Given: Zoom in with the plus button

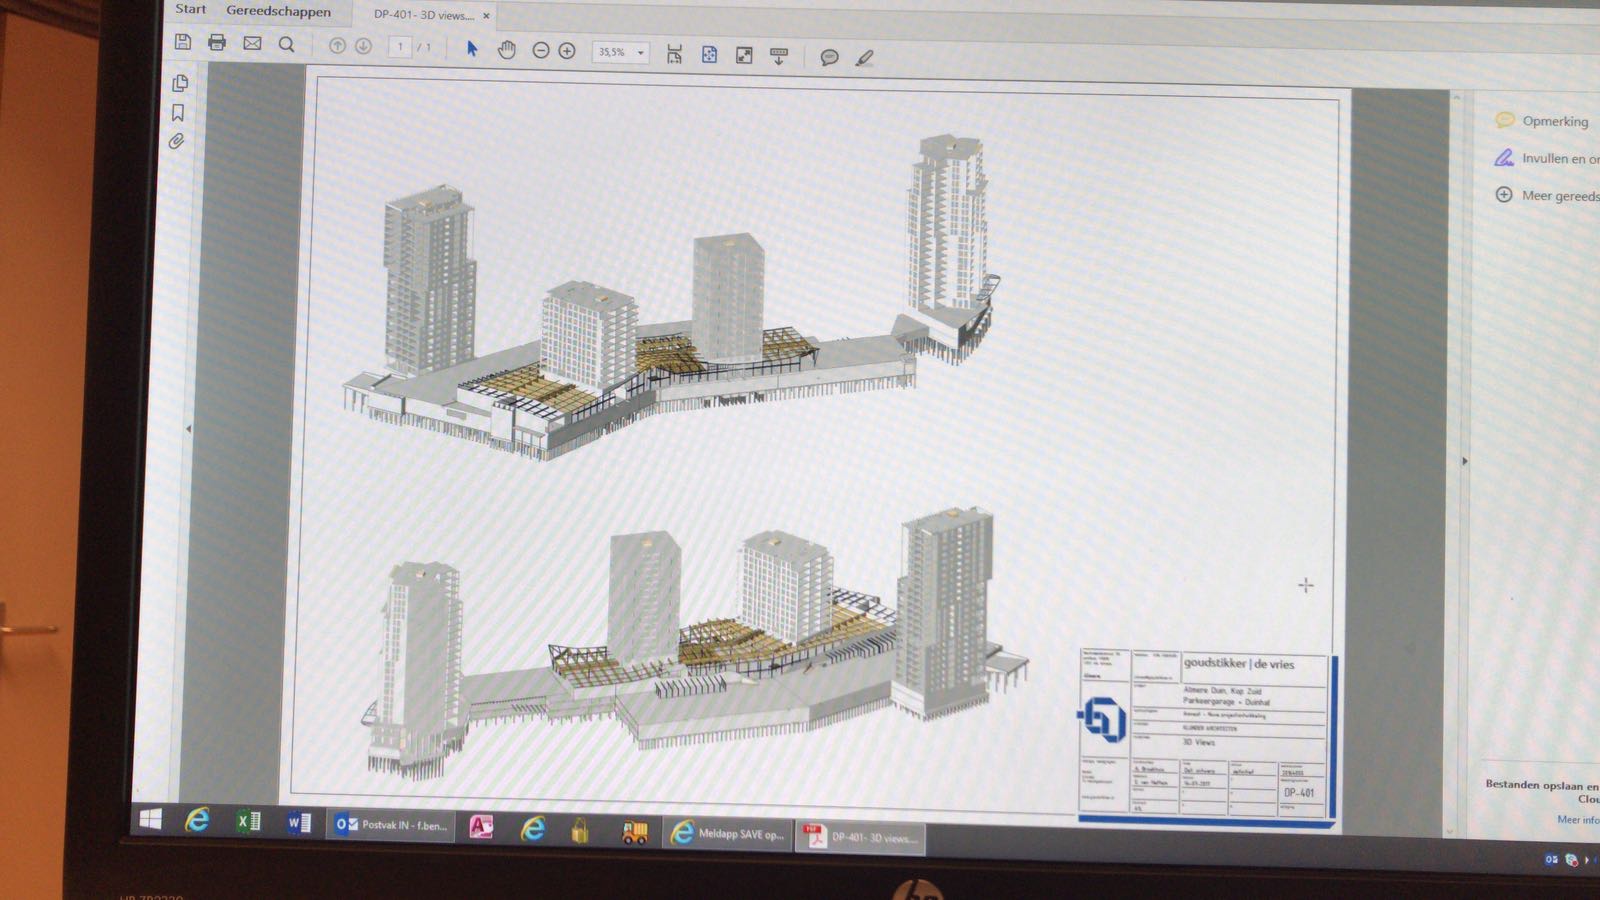Looking at the screenshot, I should tap(567, 50).
